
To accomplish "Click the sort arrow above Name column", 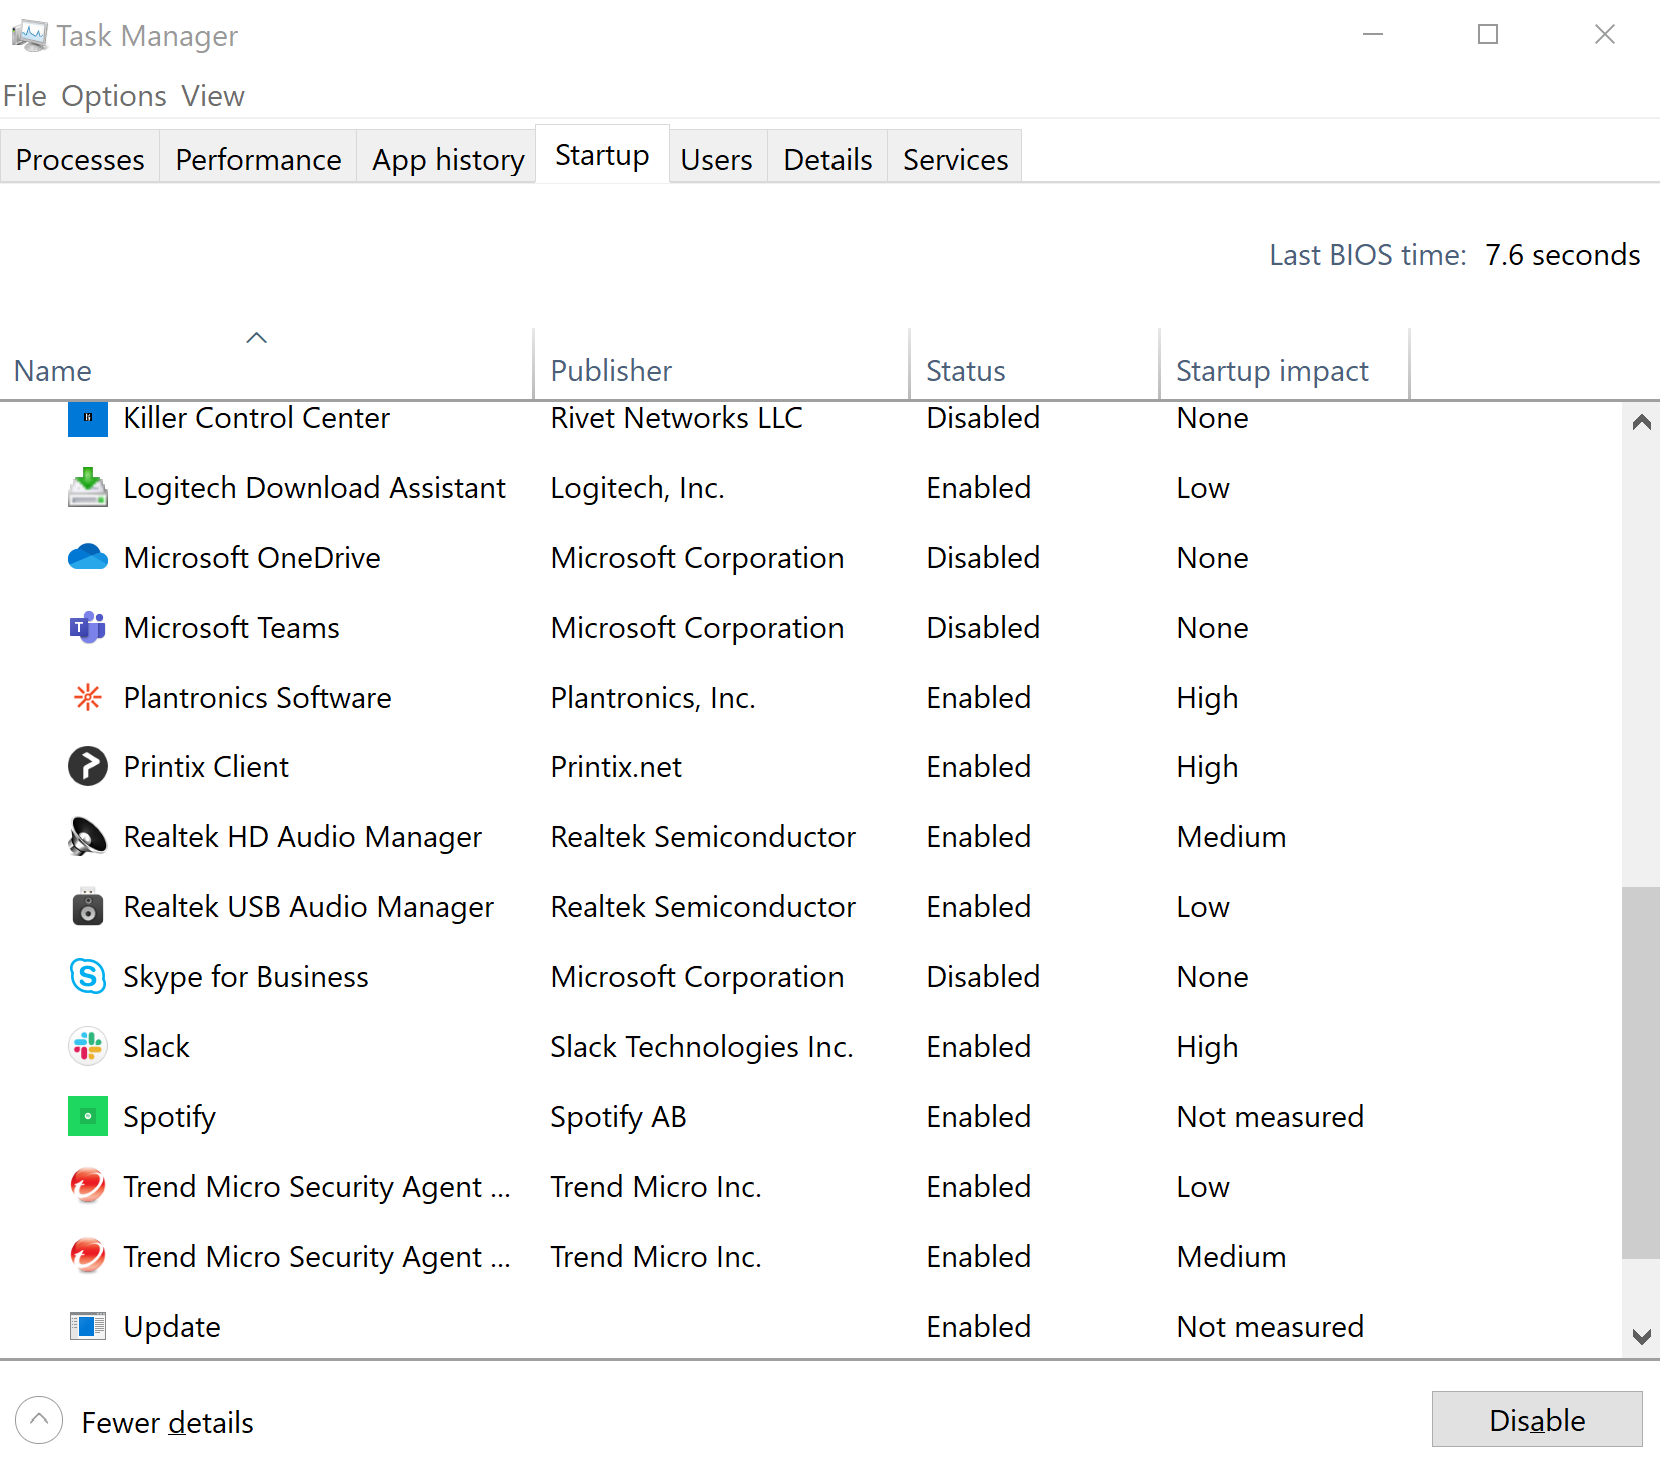I will pos(257,338).
